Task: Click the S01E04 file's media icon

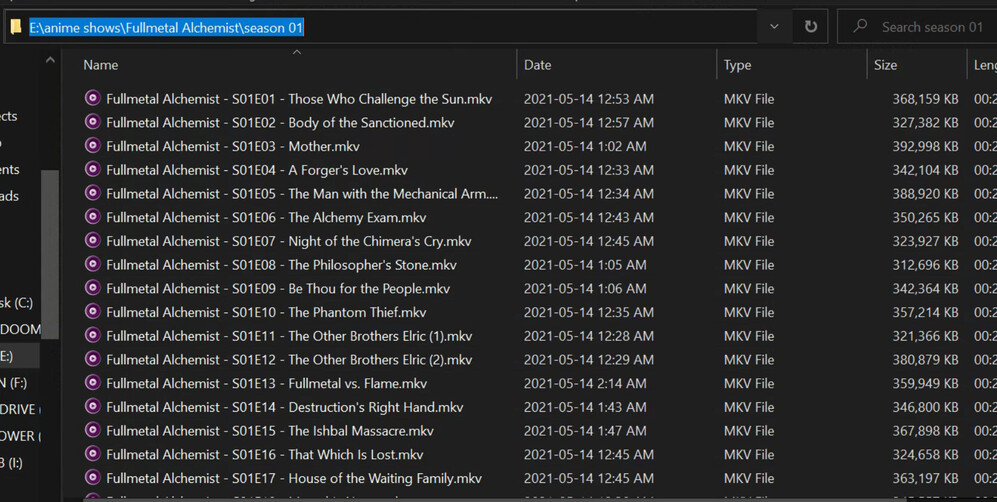Action: pos(93,169)
